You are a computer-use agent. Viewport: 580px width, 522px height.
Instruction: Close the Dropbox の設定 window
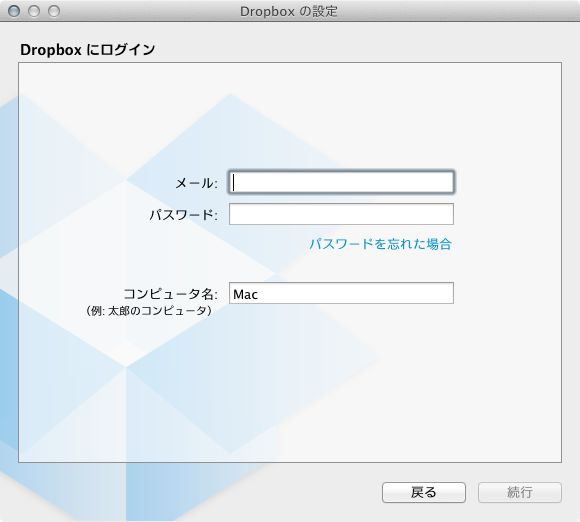[x=14, y=11]
